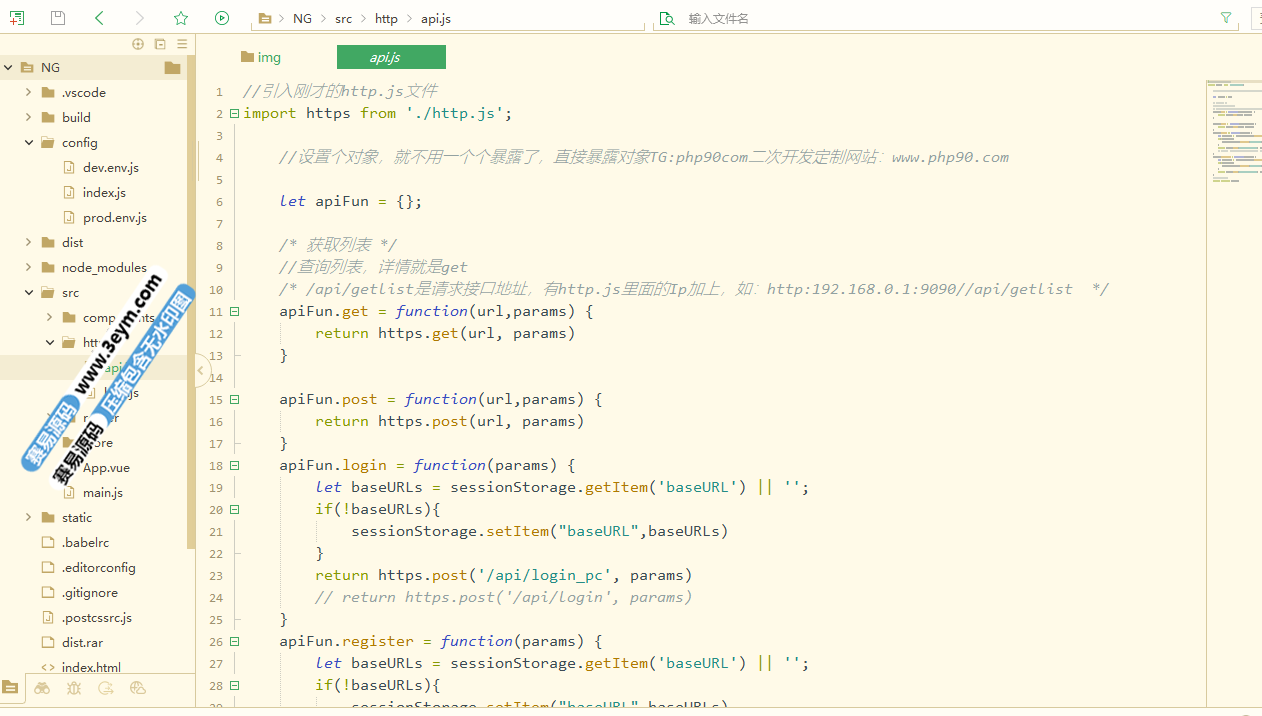
Task: Open the debug bug panel
Action: [74, 688]
